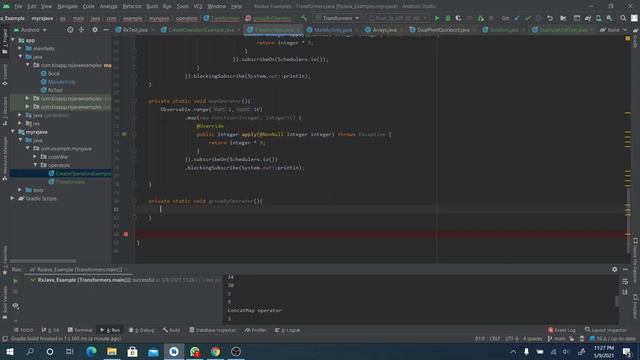Hide the Run tool window minus icon
The height and width of the screenshot is (360, 640).
[625, 269]
